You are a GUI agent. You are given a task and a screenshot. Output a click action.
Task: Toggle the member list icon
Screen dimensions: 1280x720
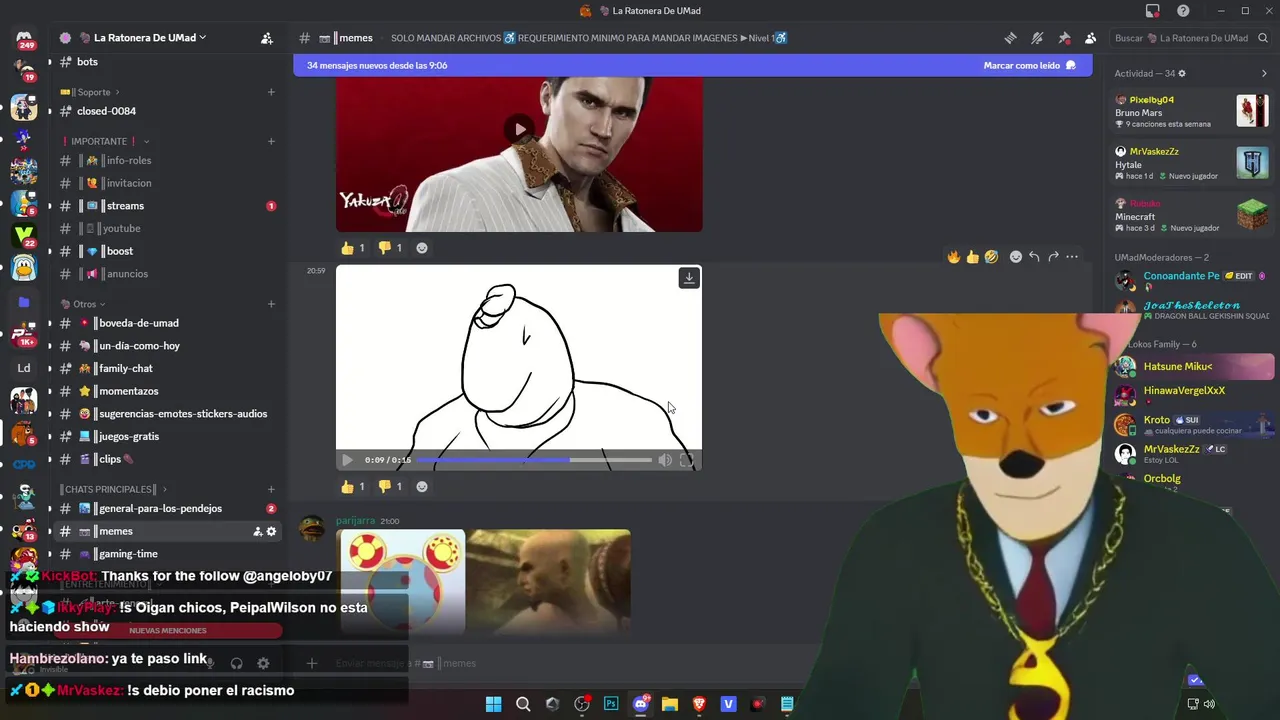pyautogui.click(x=1090, y=38)
